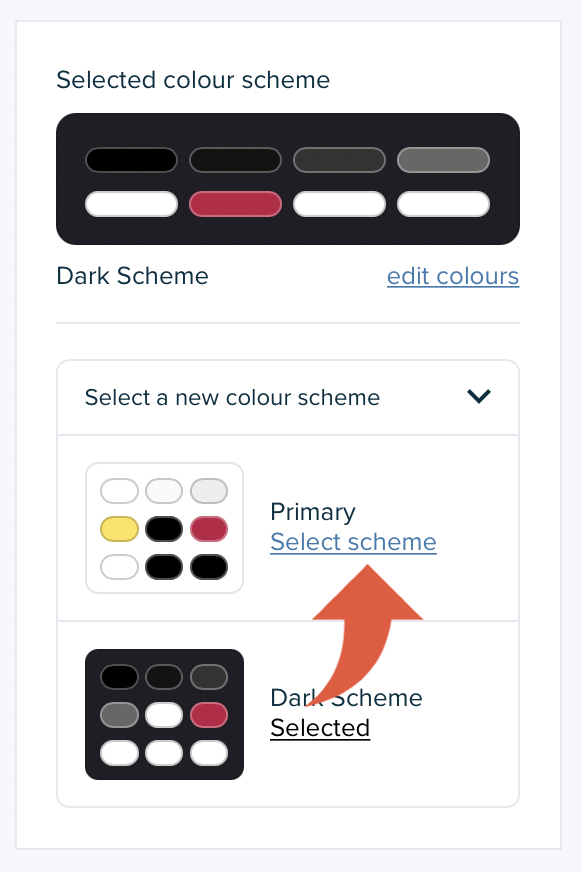
Task: Select the Primary scheme thumbnail
Action: coord(165,528)
